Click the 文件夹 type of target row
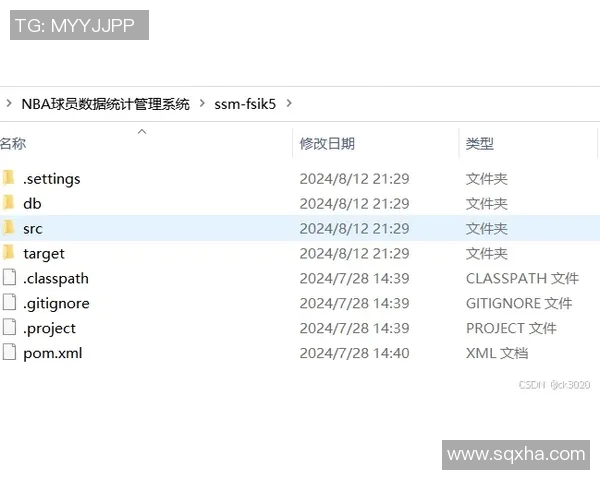 [x=487, y=253]
